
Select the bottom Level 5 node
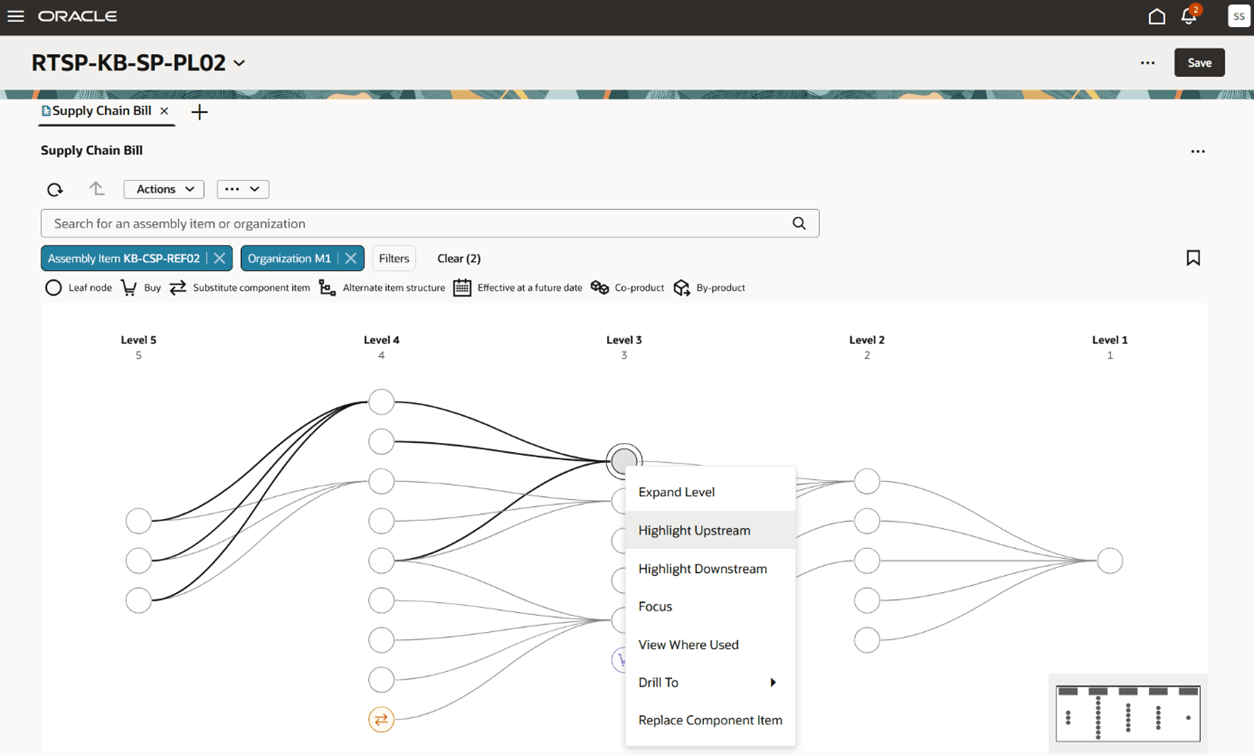138,600
